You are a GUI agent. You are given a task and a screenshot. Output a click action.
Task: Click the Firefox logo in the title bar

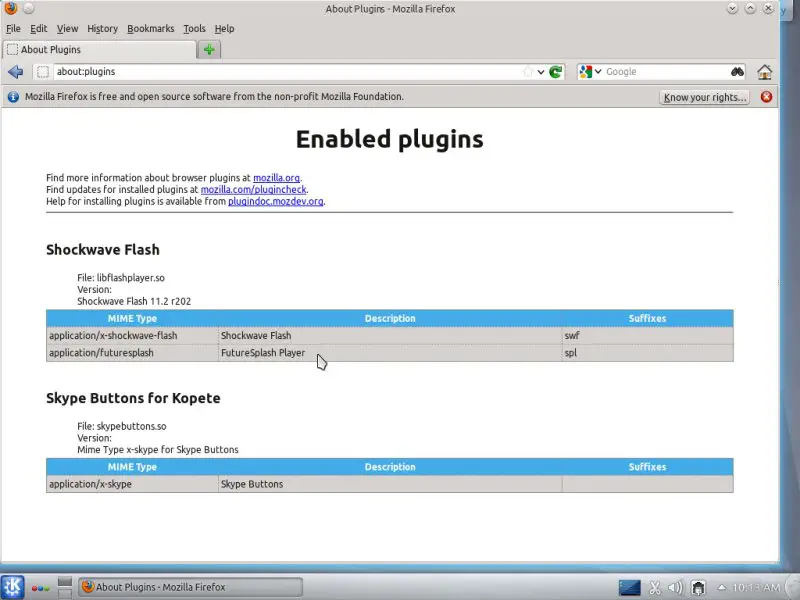click(x=11, y=8)
